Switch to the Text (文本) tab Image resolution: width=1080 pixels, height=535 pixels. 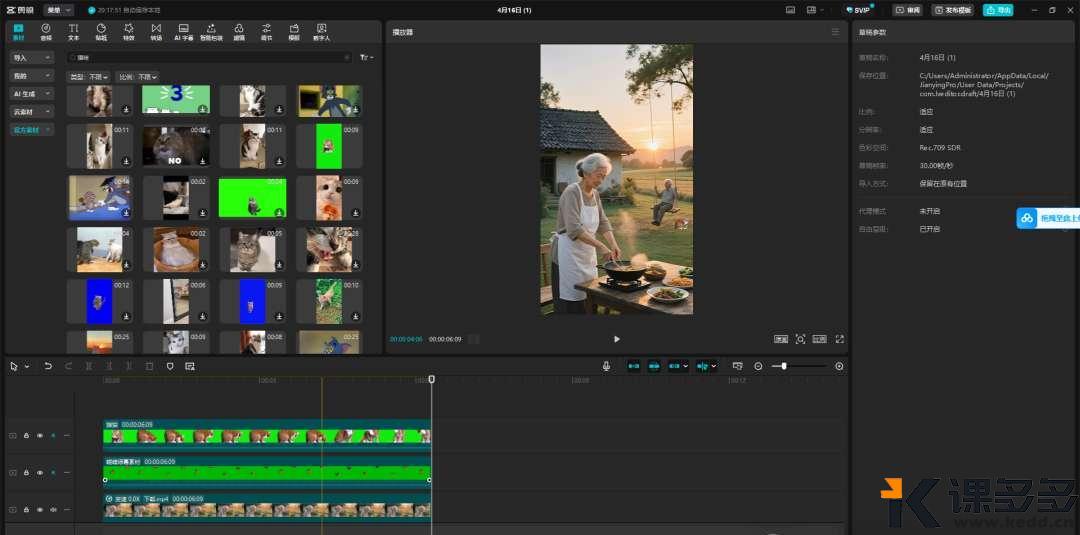pyautogui.click(x=73, y=31)
